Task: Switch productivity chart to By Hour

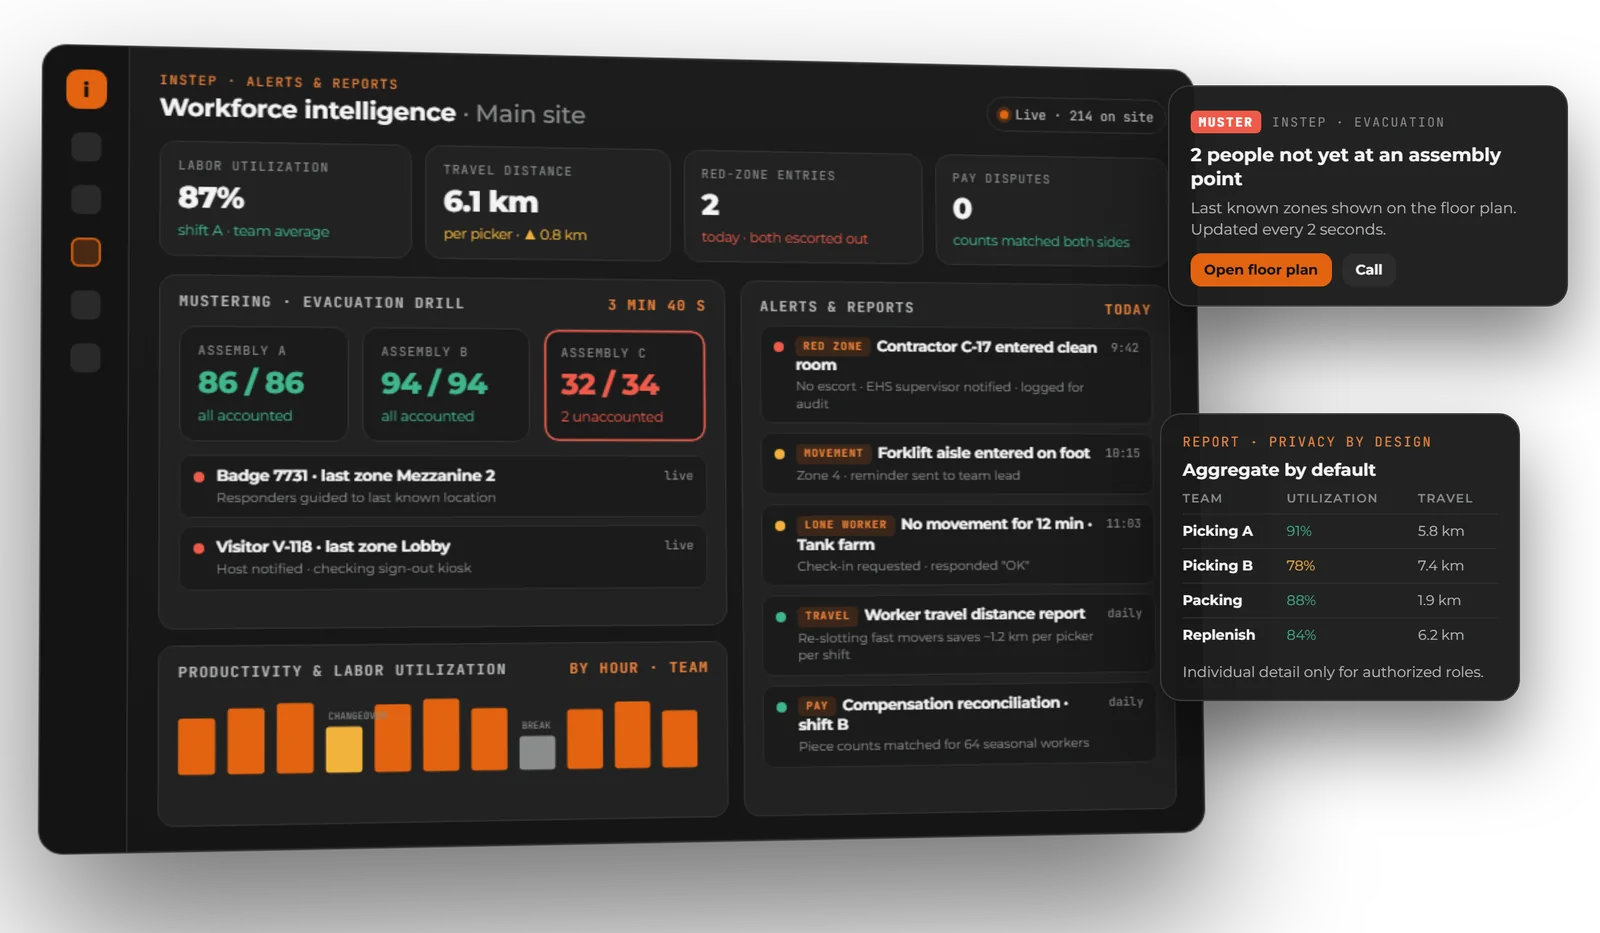Action: click(604, 668)
